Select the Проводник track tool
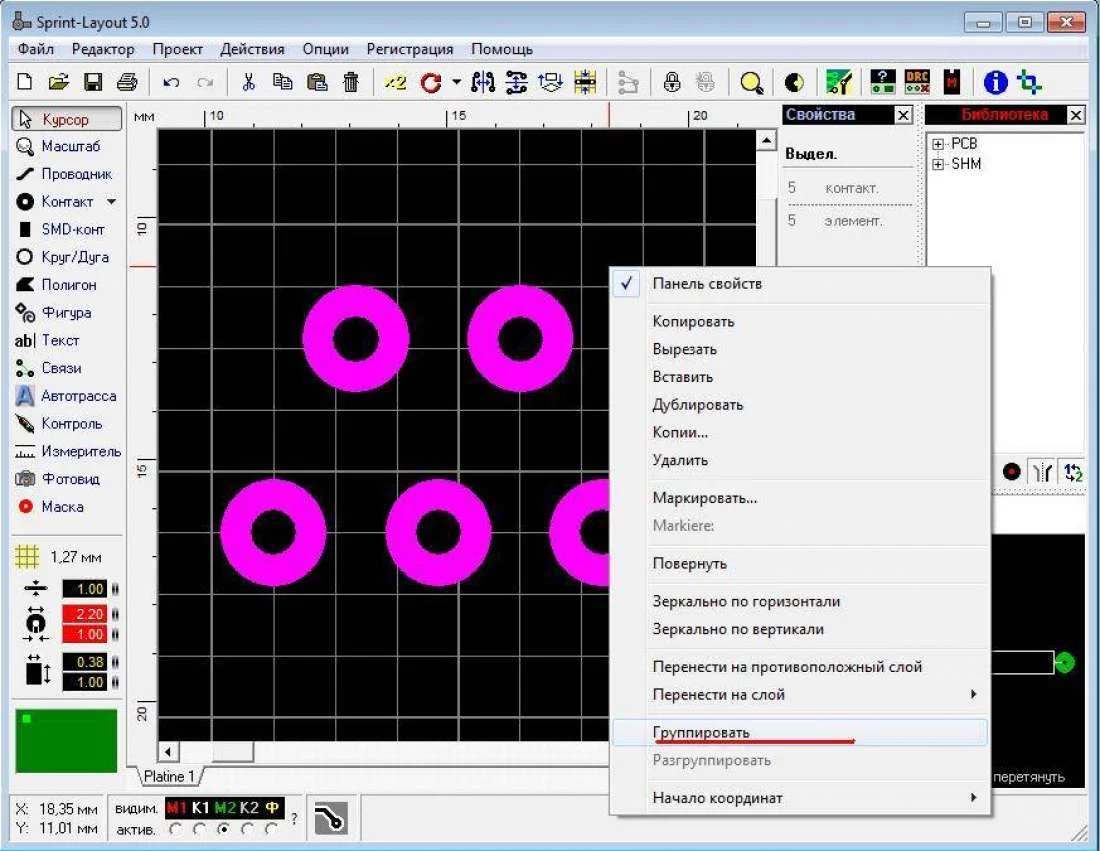This screenshot has height=851, width=1100. click(66, 174)
